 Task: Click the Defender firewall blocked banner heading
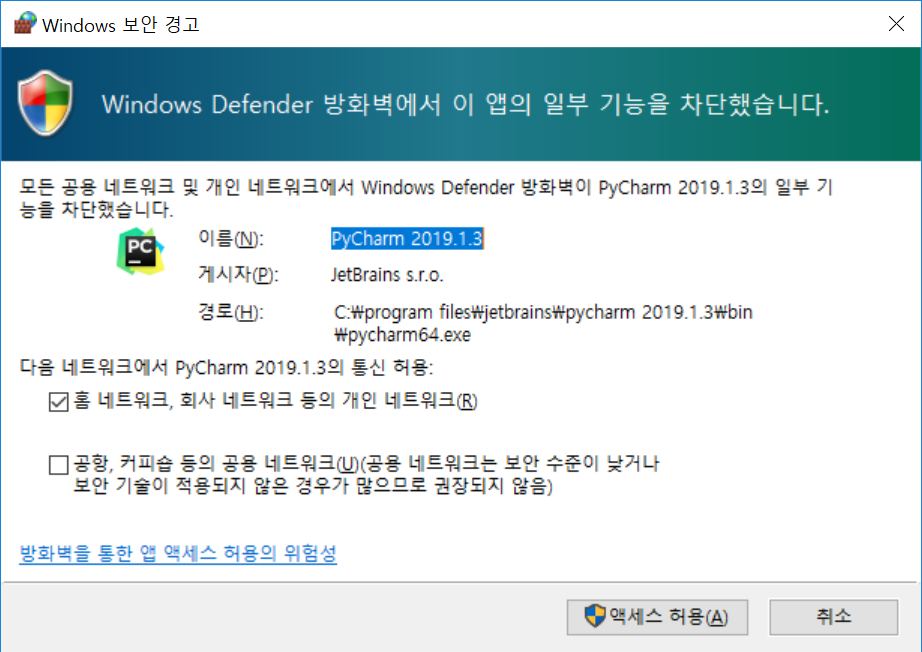coord(465,104)
